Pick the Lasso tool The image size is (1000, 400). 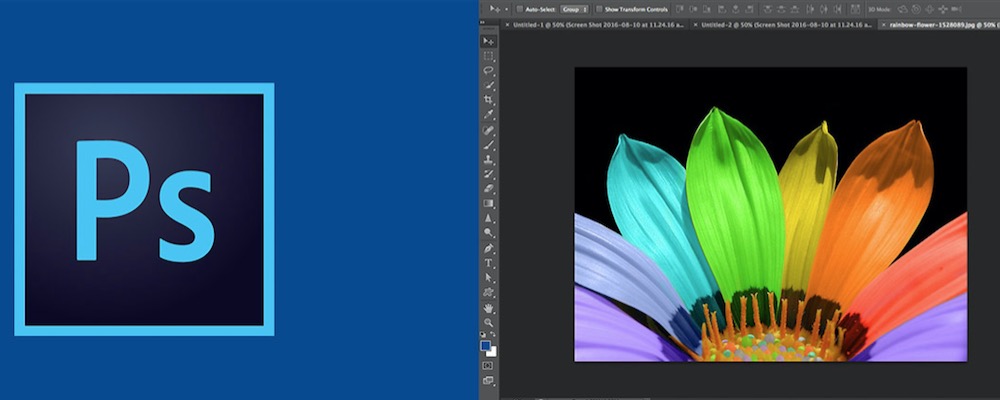click(488, 71)
